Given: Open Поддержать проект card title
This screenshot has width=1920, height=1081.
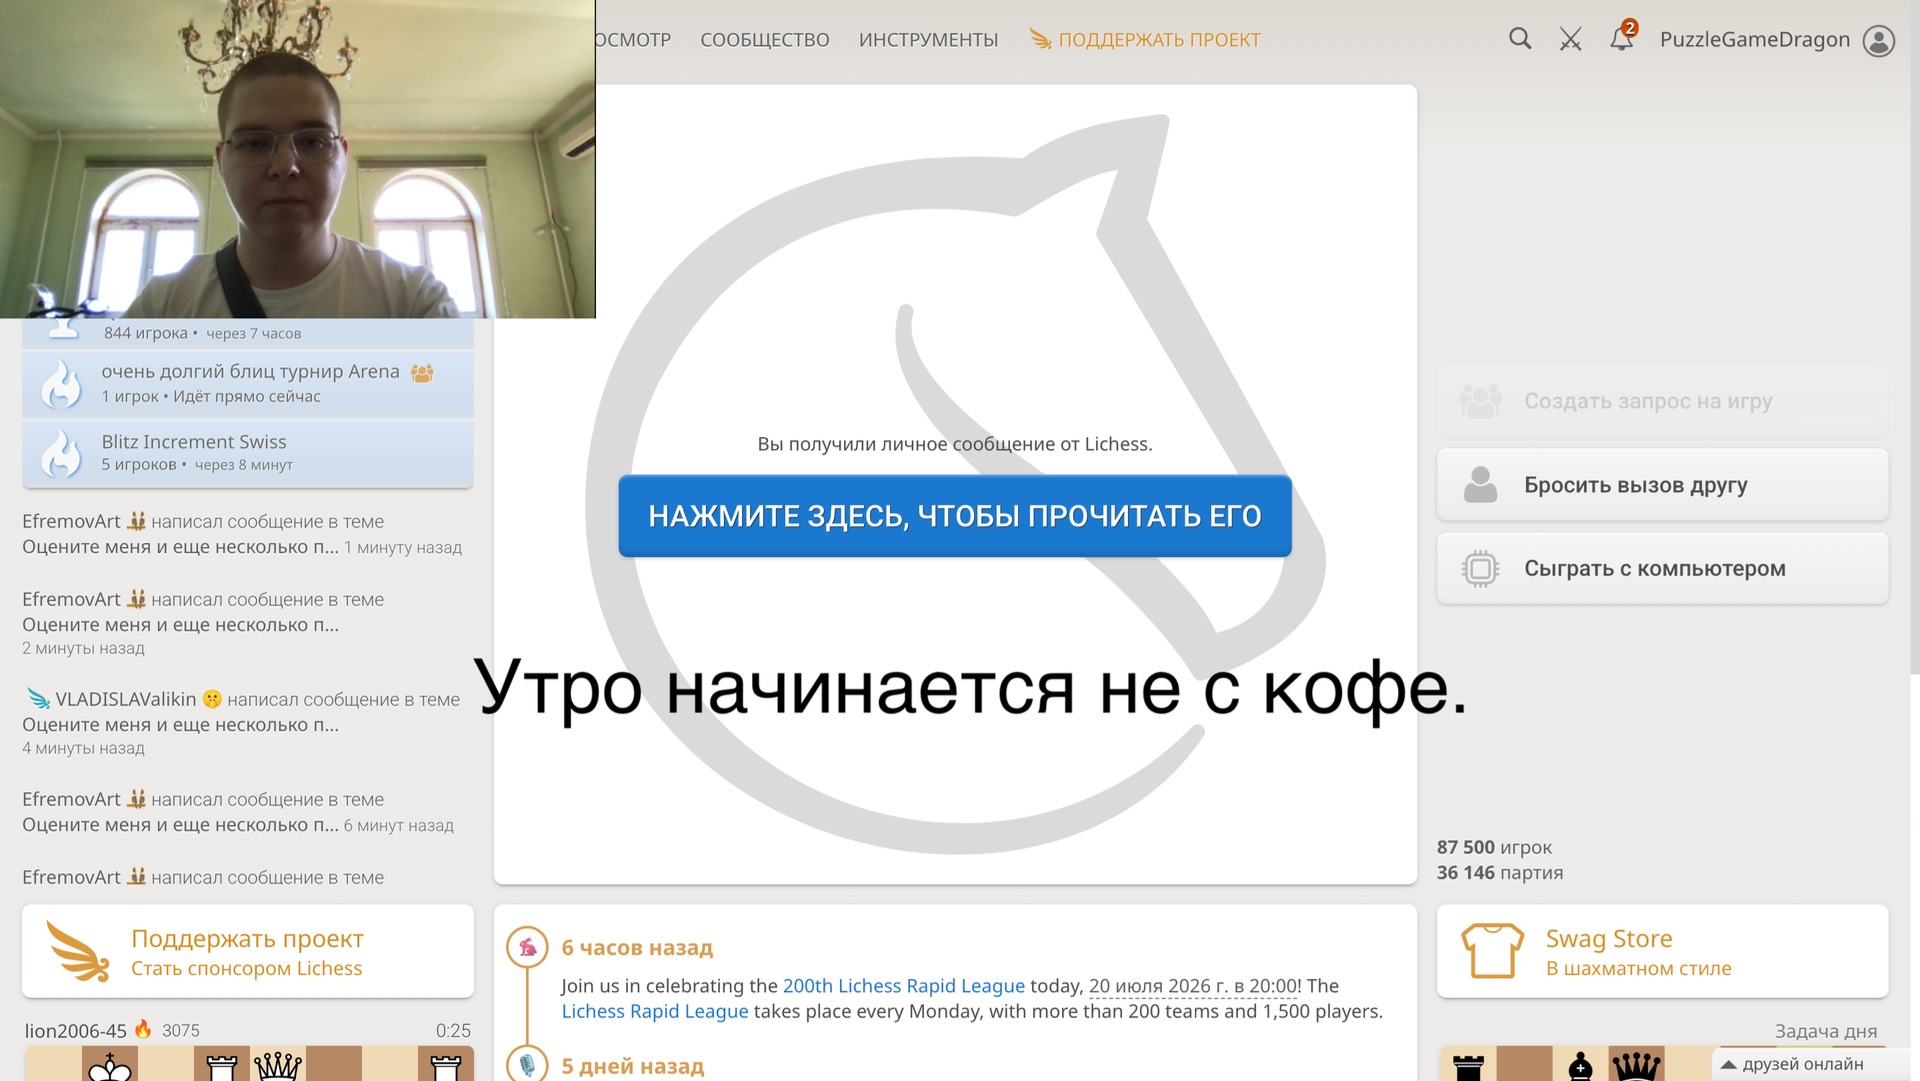Looking at the screenshot, I should pos(247,939).
